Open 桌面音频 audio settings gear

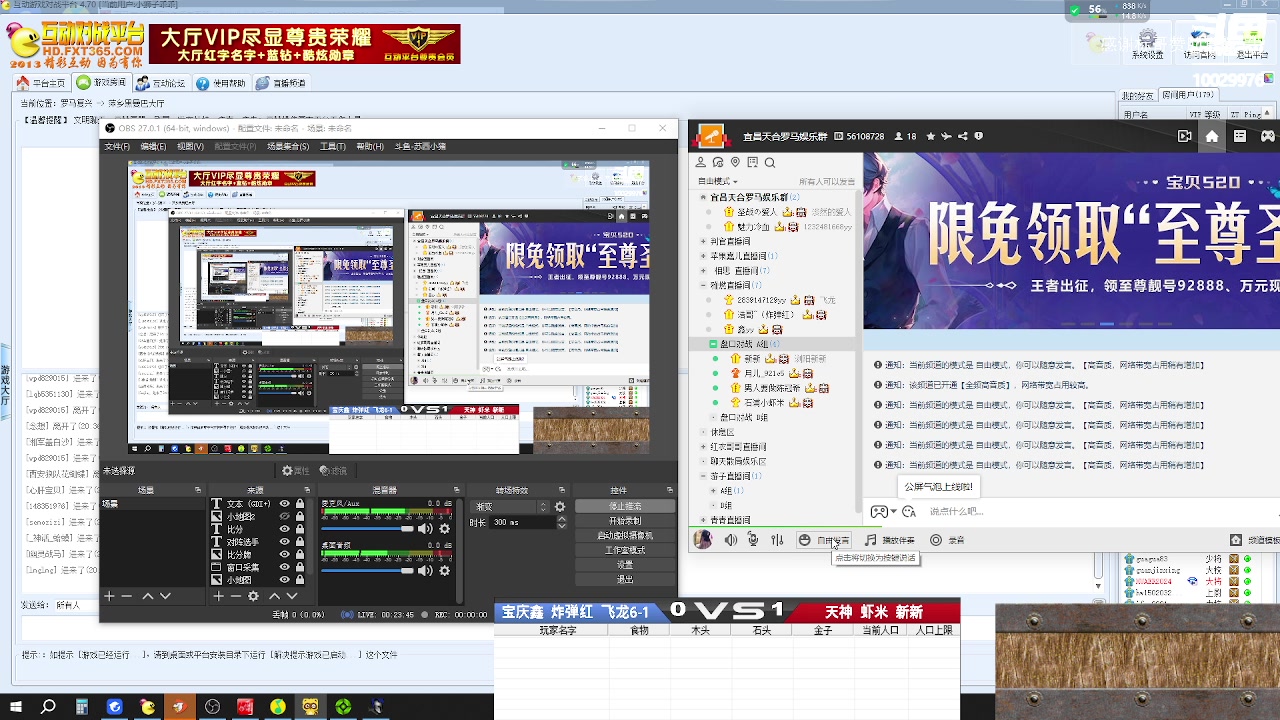click(445, 570)
